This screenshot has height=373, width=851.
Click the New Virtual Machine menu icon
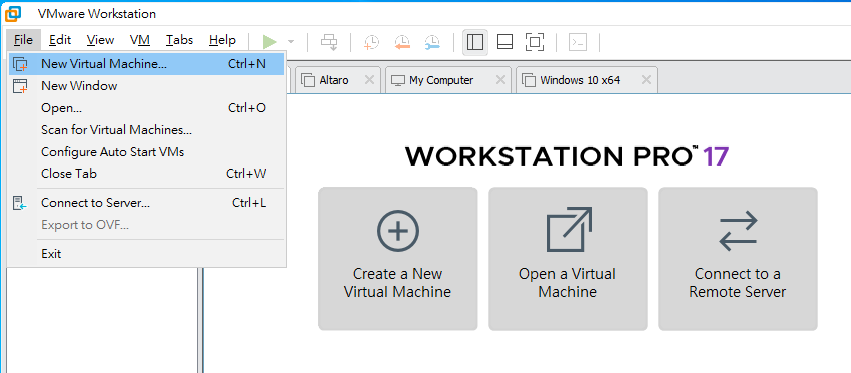pos(20,64)
